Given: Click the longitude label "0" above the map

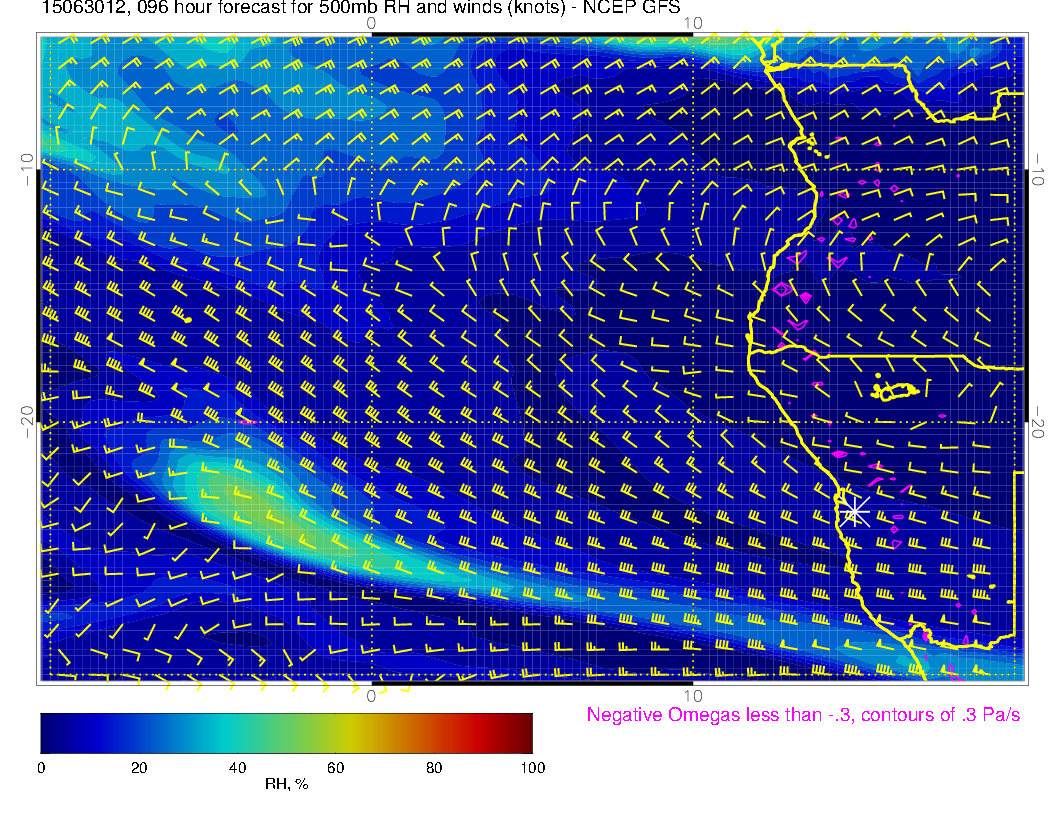Looking at the screenshot, I should [371, 23].
